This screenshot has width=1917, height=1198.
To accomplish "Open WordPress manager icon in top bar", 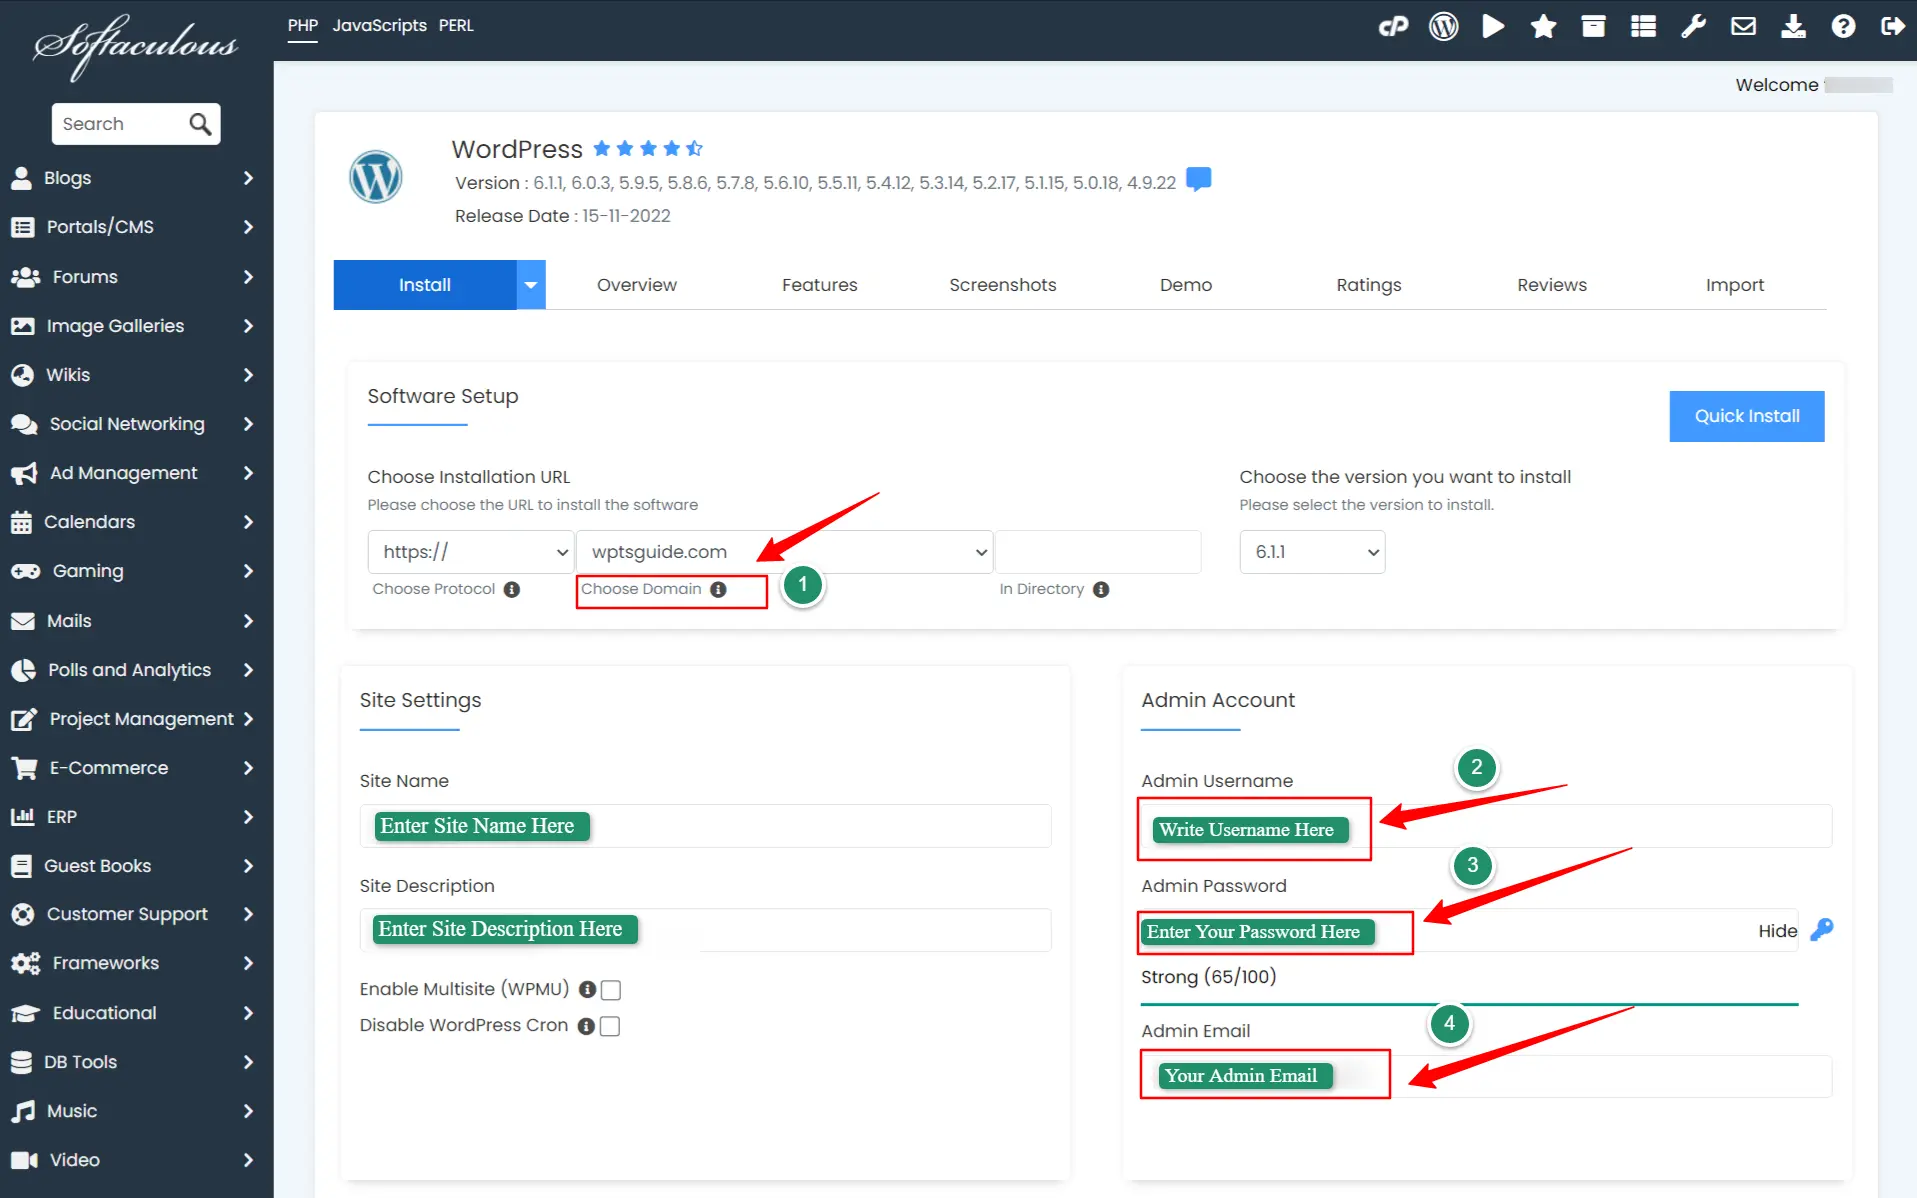I will click(x=1443, y=27).
